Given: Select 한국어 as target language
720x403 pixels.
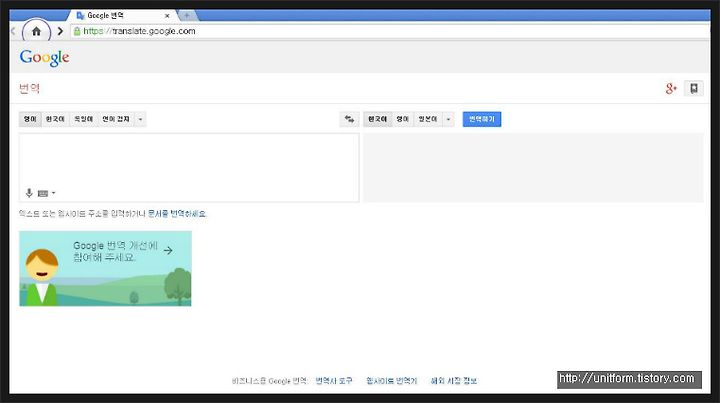Looking at the screenshot, I should coord(377,119).
